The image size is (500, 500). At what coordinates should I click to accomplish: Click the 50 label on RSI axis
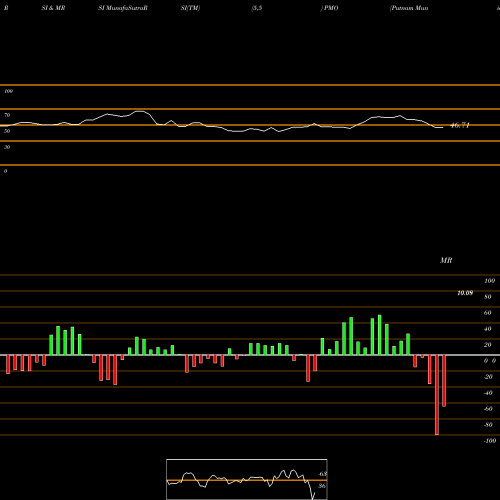(7, 131)
